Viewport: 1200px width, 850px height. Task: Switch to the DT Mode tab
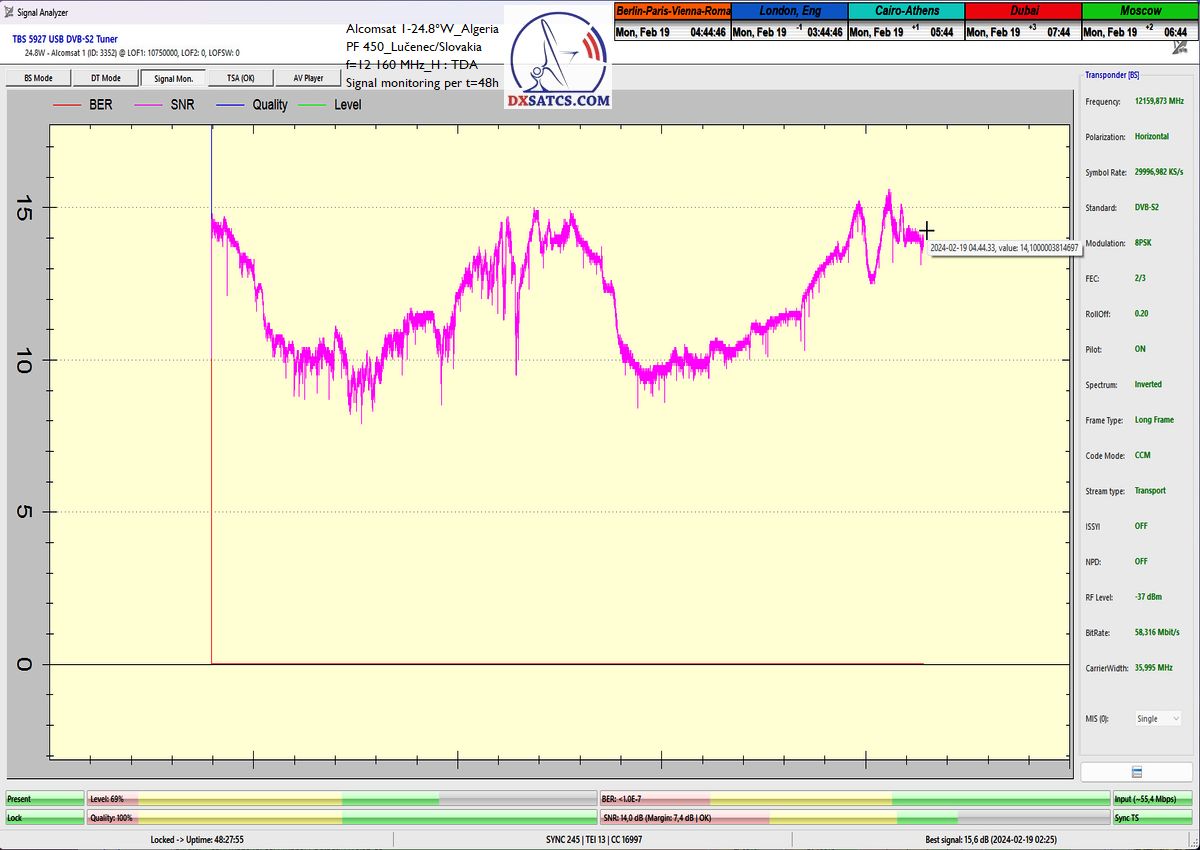(x=105, y=78)
